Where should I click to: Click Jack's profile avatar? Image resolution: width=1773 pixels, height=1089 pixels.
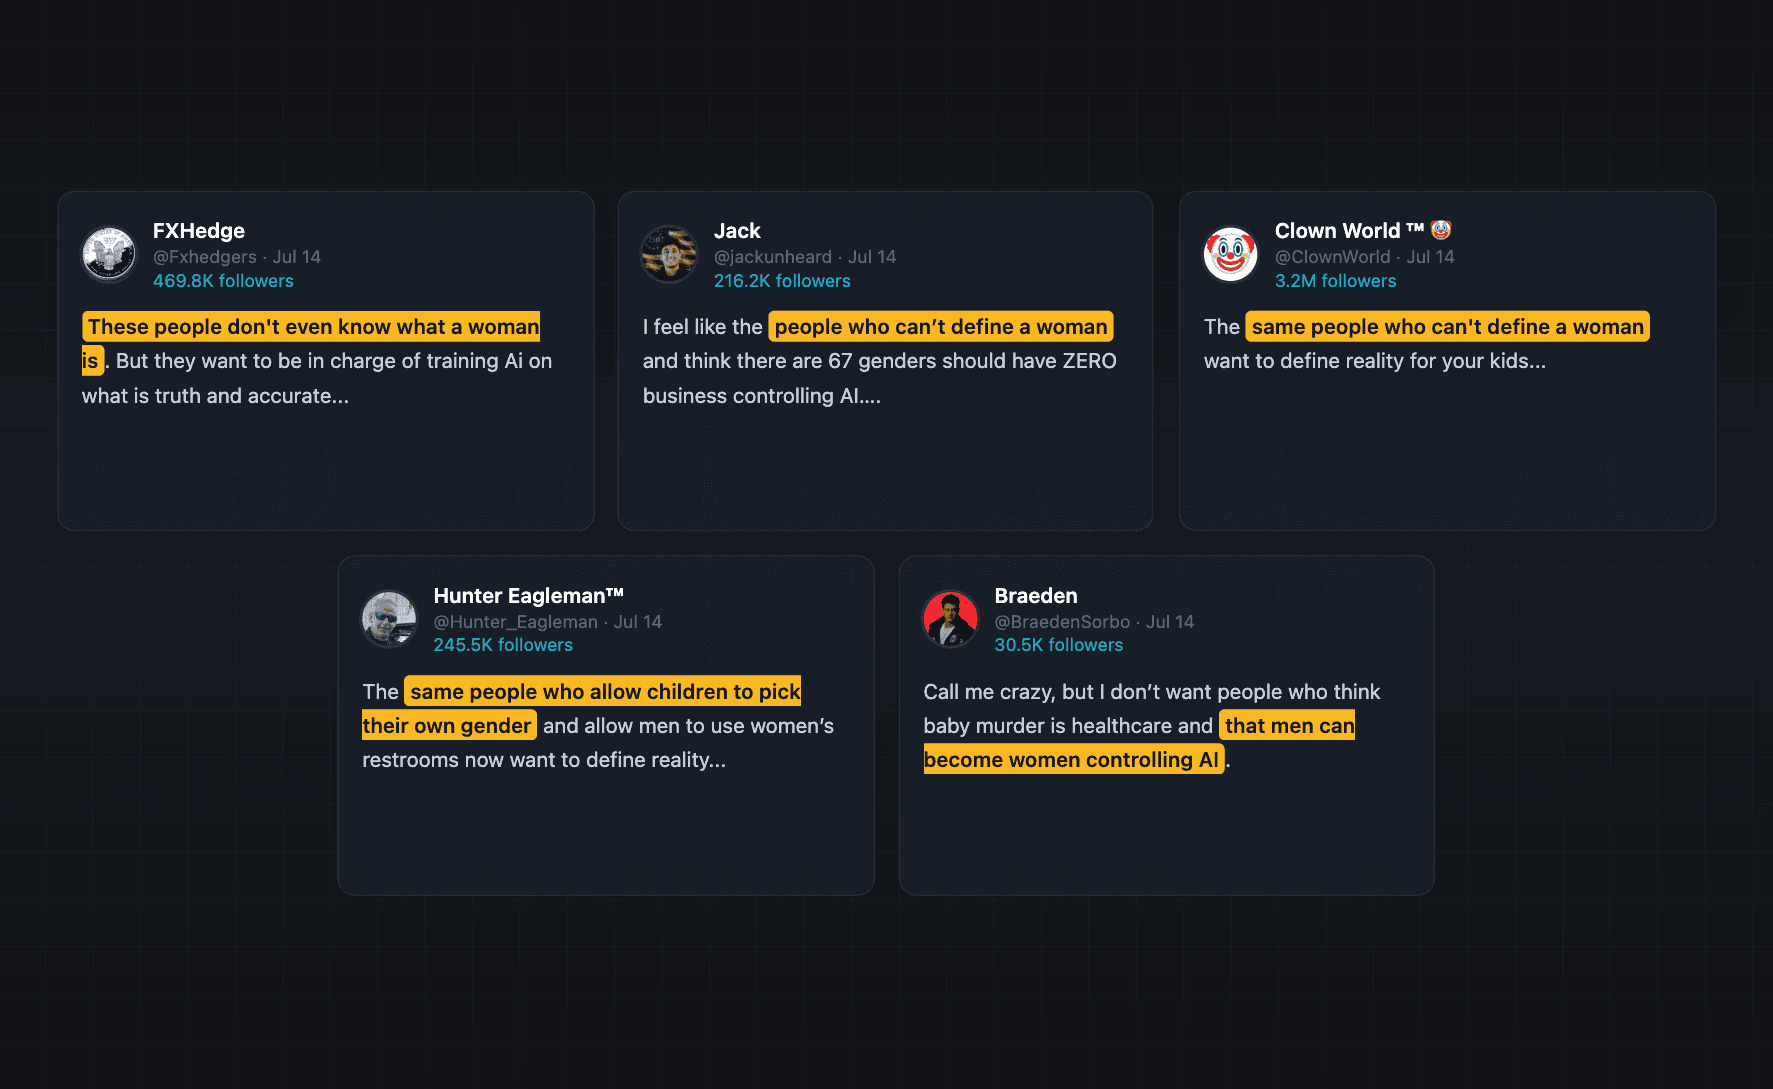click(669, 254)
